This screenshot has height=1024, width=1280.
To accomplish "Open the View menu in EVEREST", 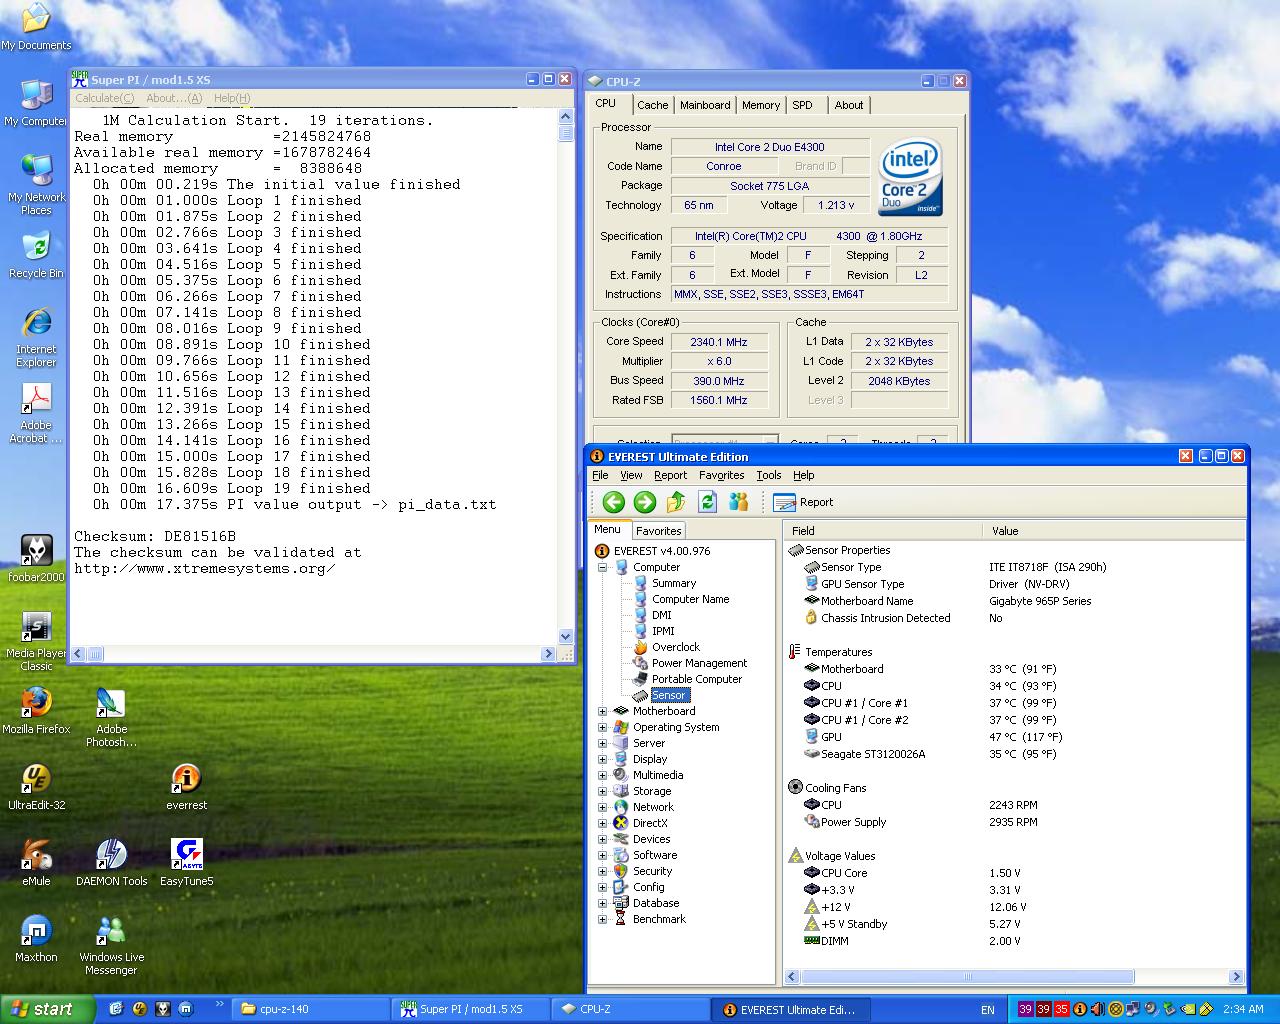I will [x=632, y=475].
